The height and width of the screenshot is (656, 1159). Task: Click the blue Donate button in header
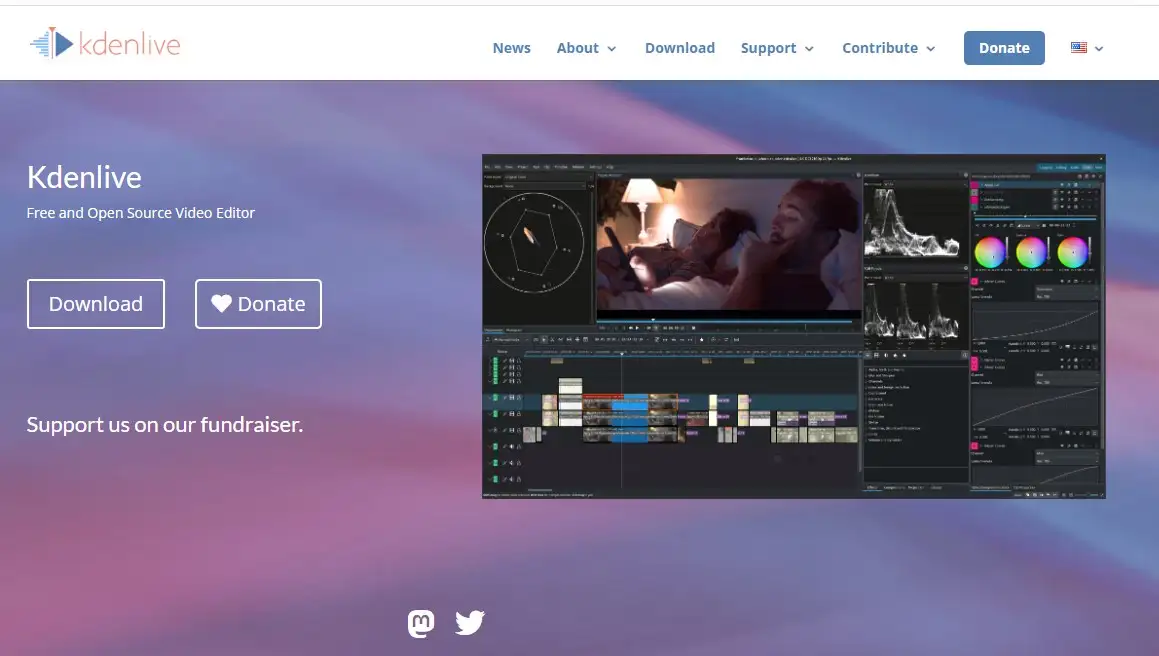point(1004,48)
